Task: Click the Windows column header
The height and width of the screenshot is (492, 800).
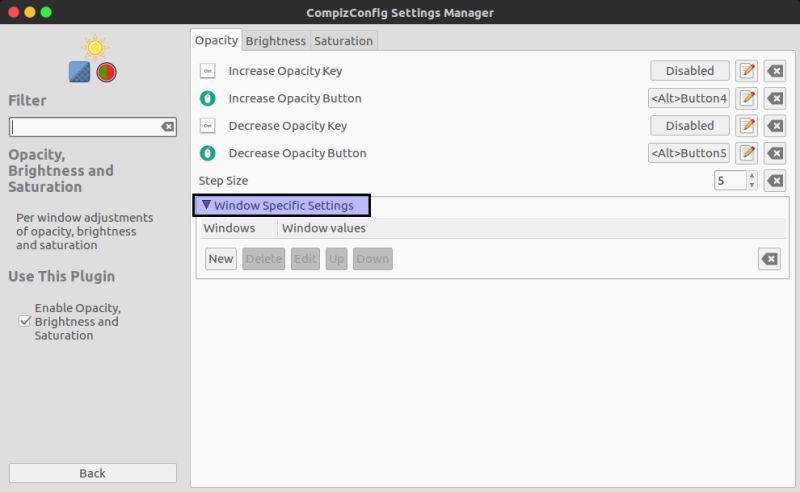Action: point(239,228)
